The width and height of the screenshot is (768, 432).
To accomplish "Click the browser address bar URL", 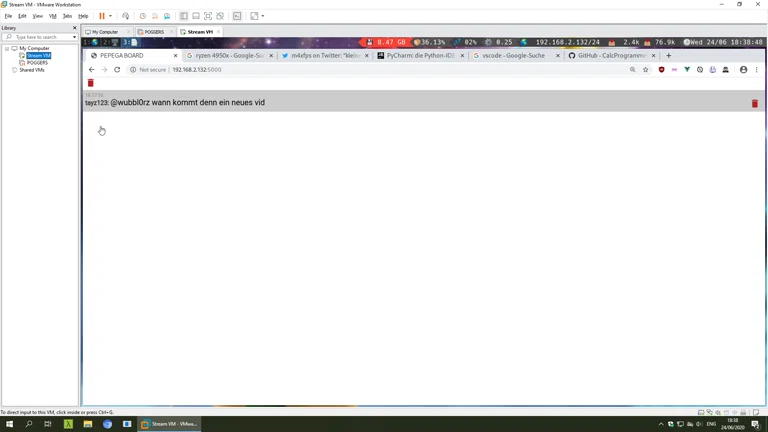I will (196, 70).
